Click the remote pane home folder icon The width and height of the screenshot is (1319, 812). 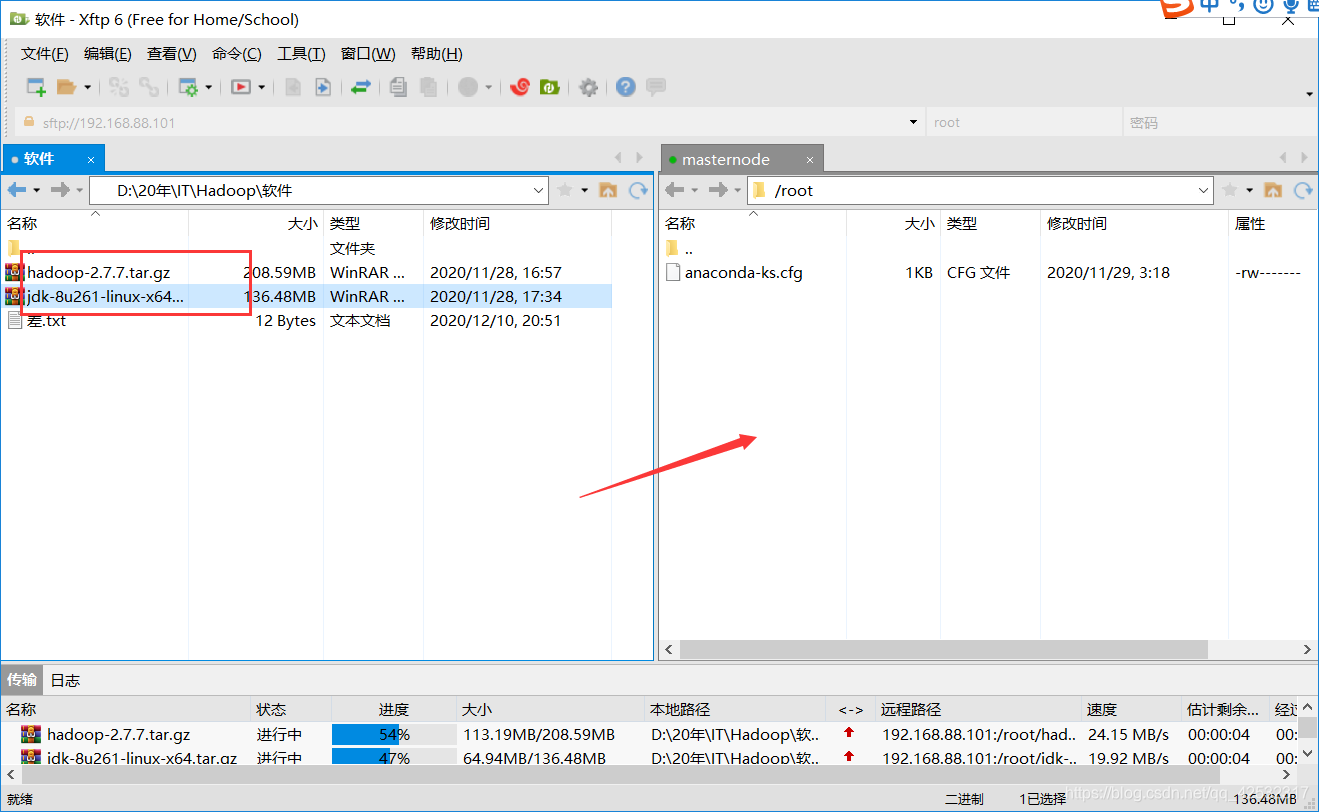[x=1273, y=190]
